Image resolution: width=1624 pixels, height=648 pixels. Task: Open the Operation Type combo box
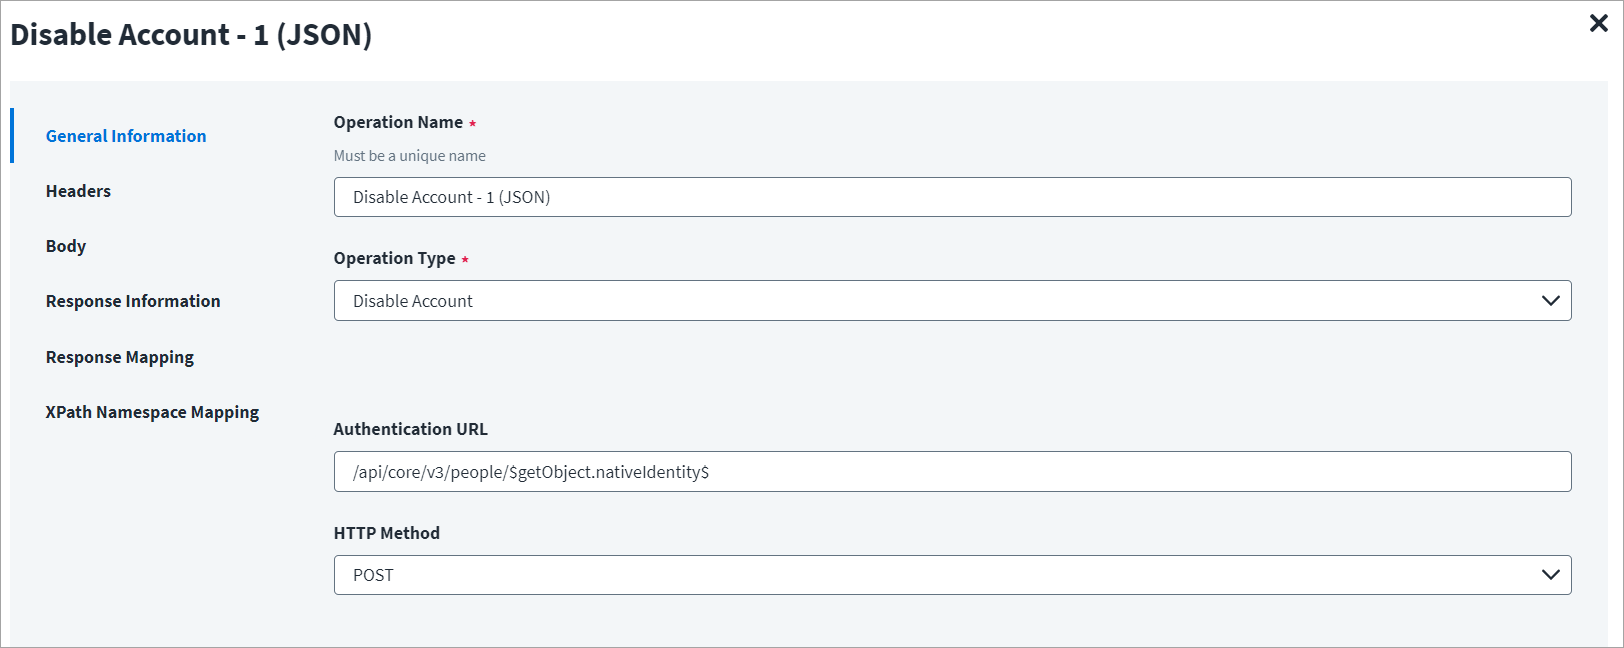[952, 301]
